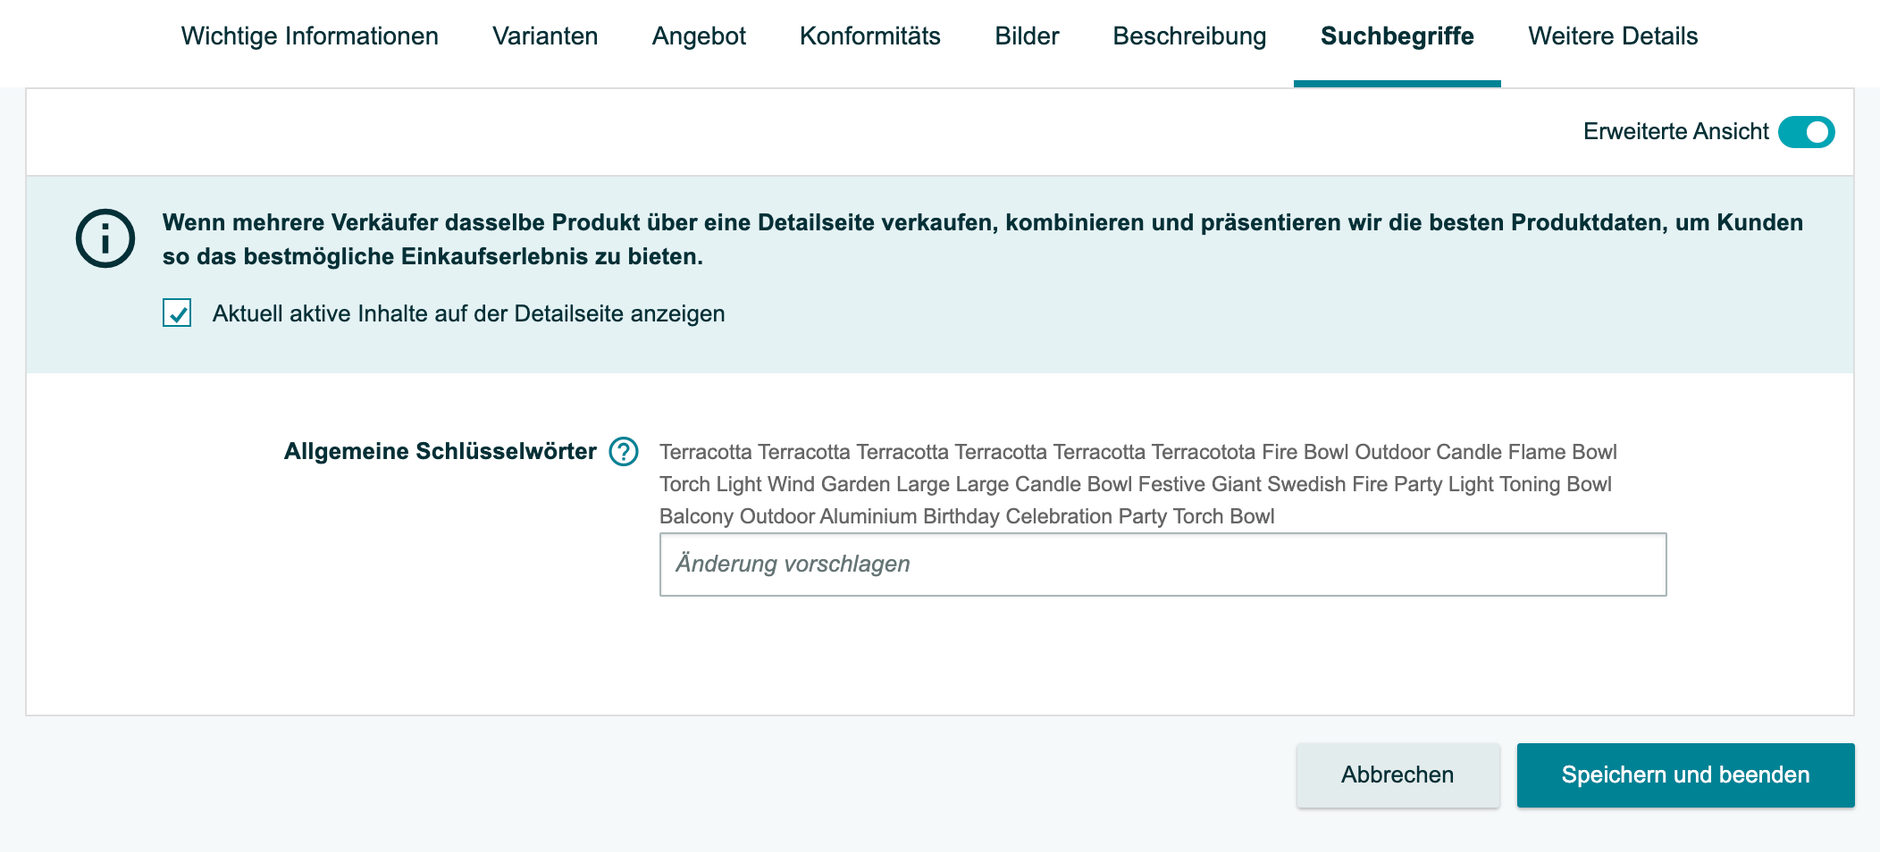
Task: Click Speichern und beenden
Action: click(x=1685, y=775)
